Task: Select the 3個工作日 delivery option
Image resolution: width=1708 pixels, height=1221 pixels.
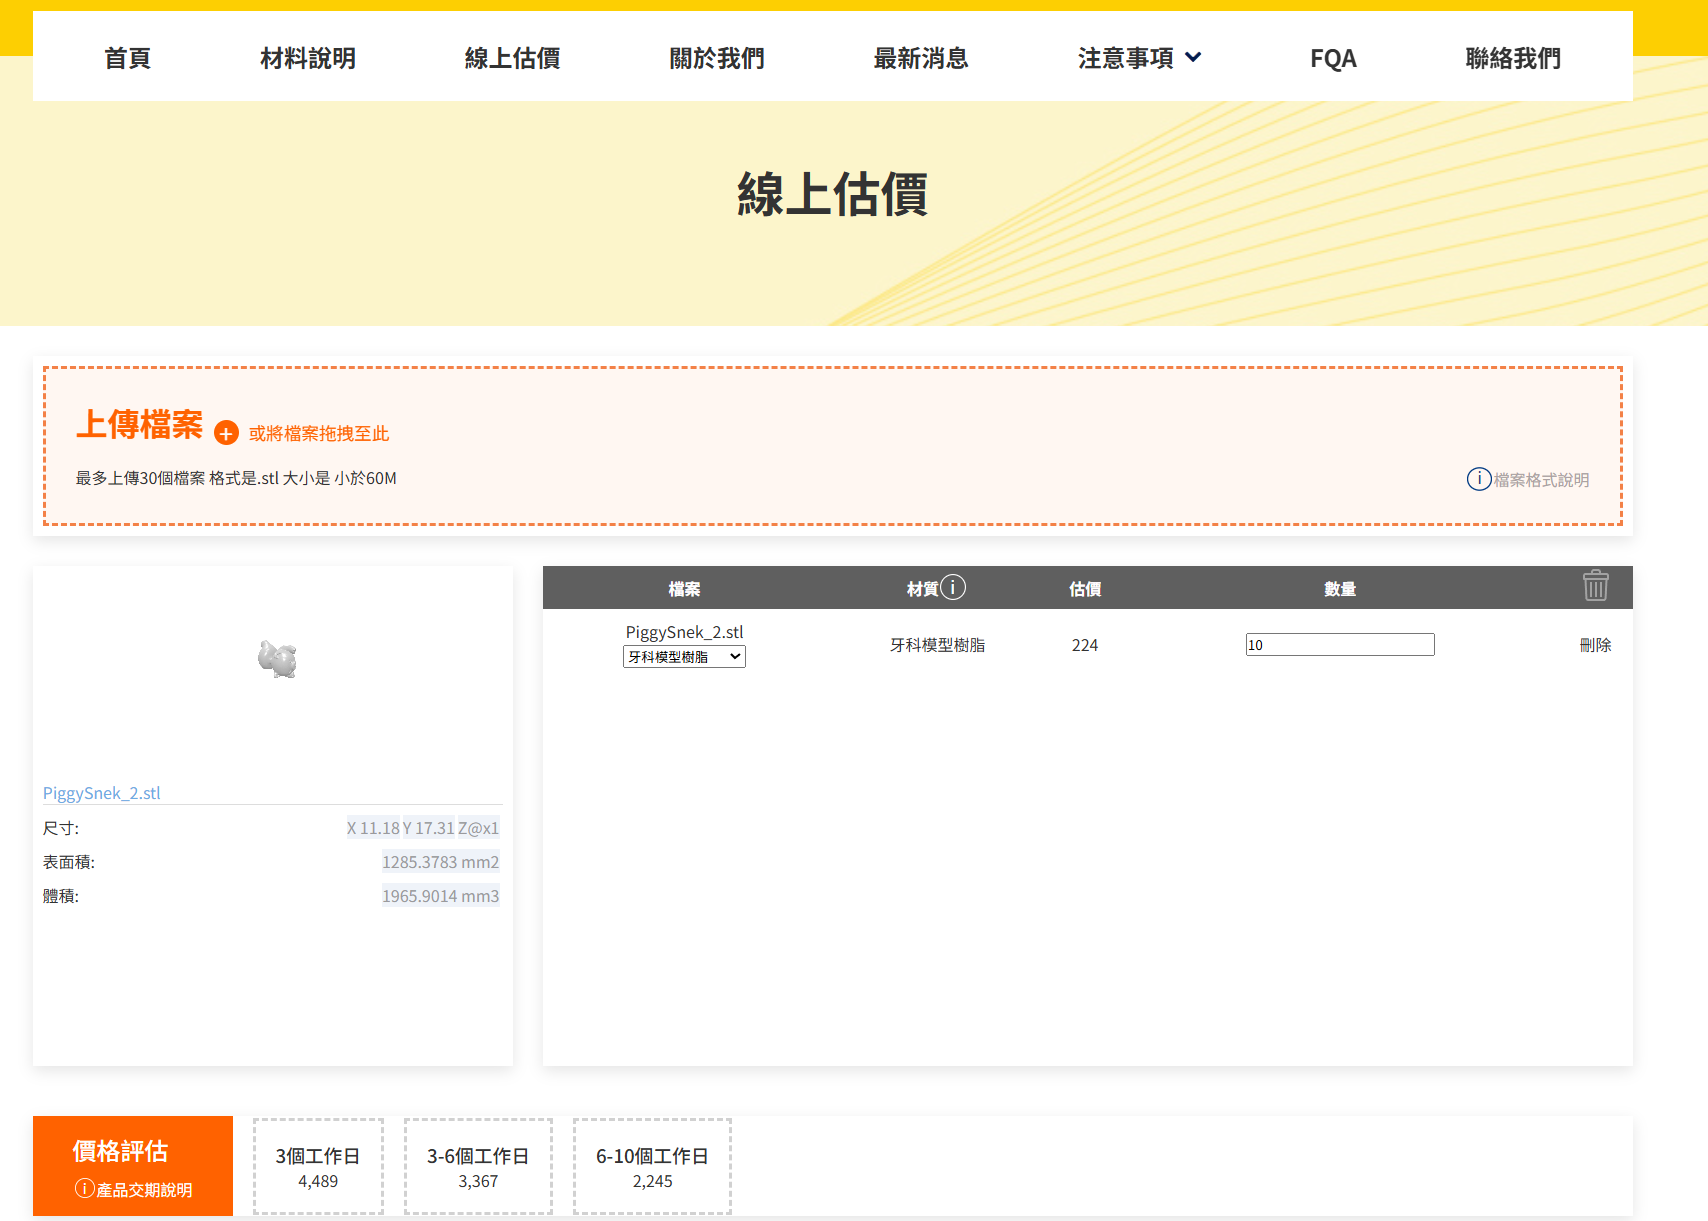Action: coord(318,1167)
